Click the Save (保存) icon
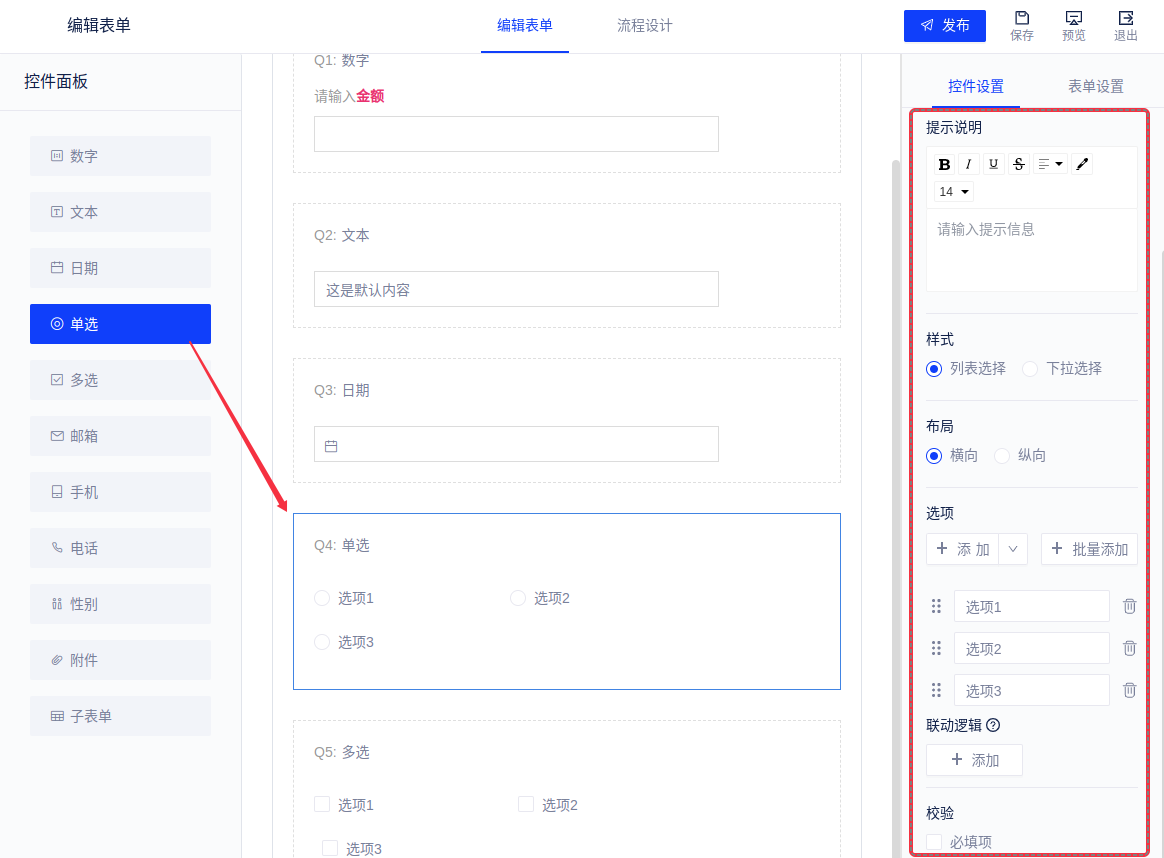 pos(1022,19)
